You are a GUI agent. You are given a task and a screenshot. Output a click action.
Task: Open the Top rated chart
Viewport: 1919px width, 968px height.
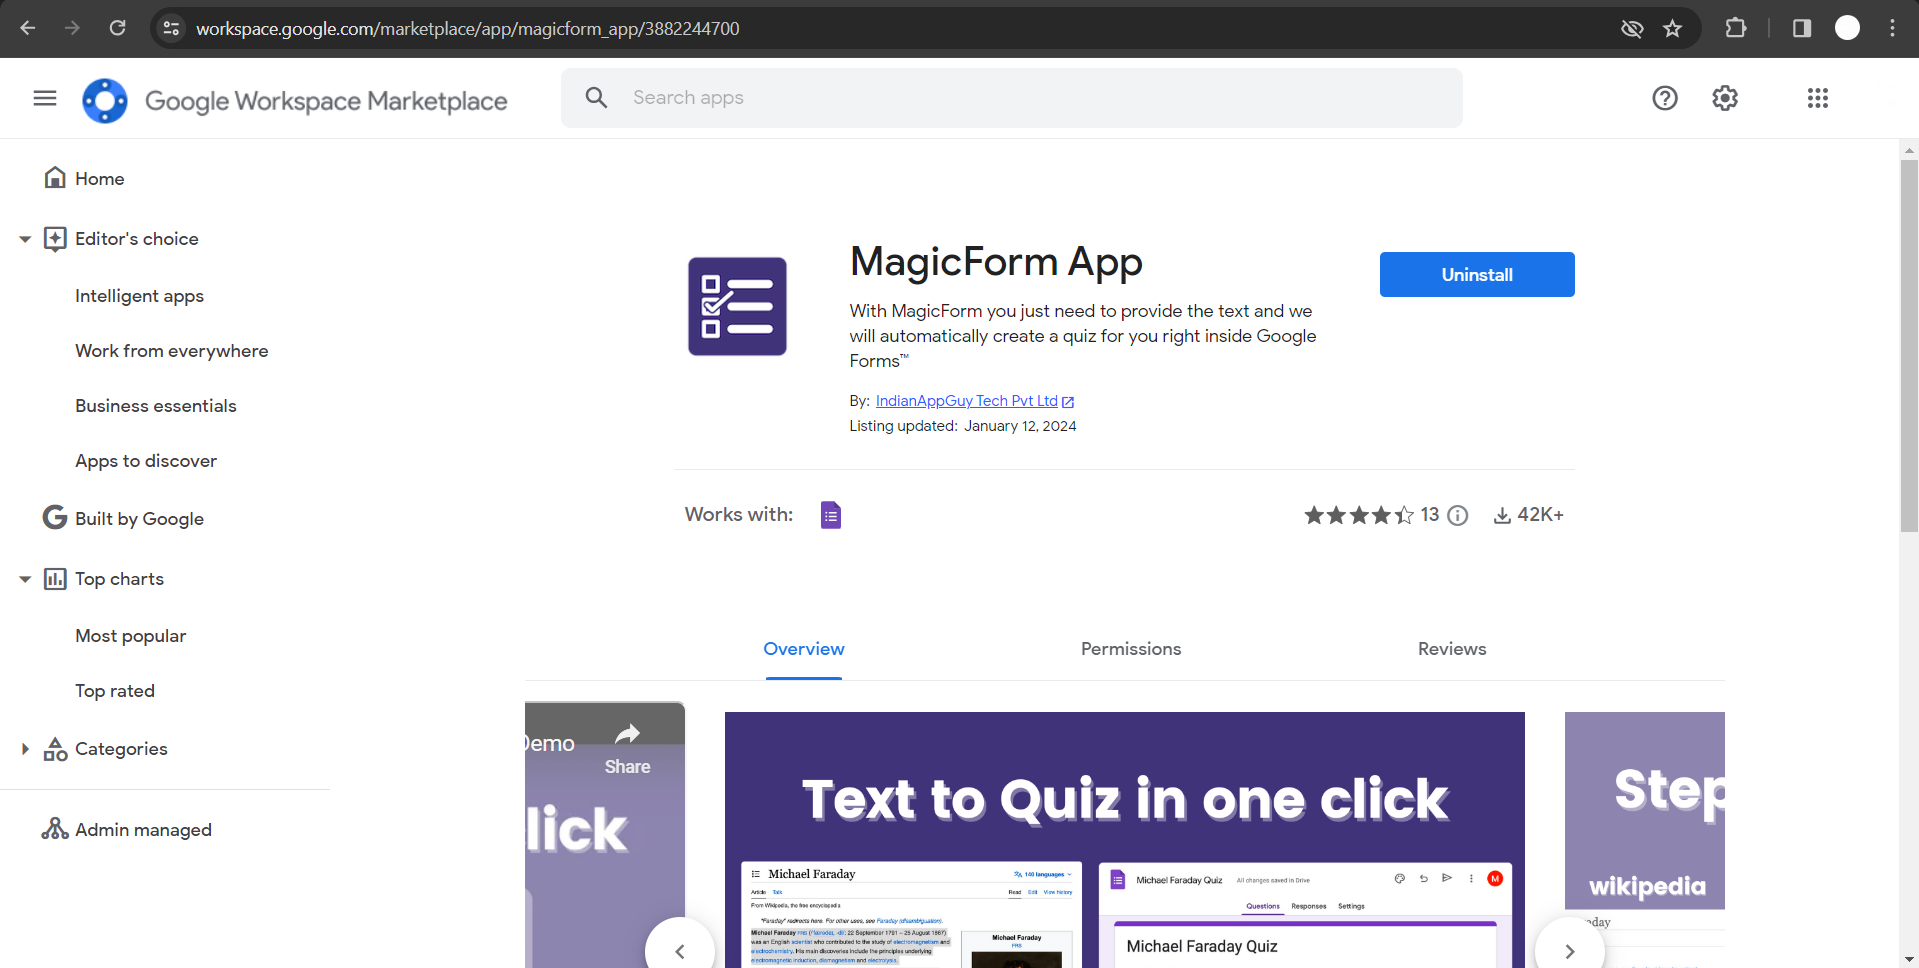115,691
